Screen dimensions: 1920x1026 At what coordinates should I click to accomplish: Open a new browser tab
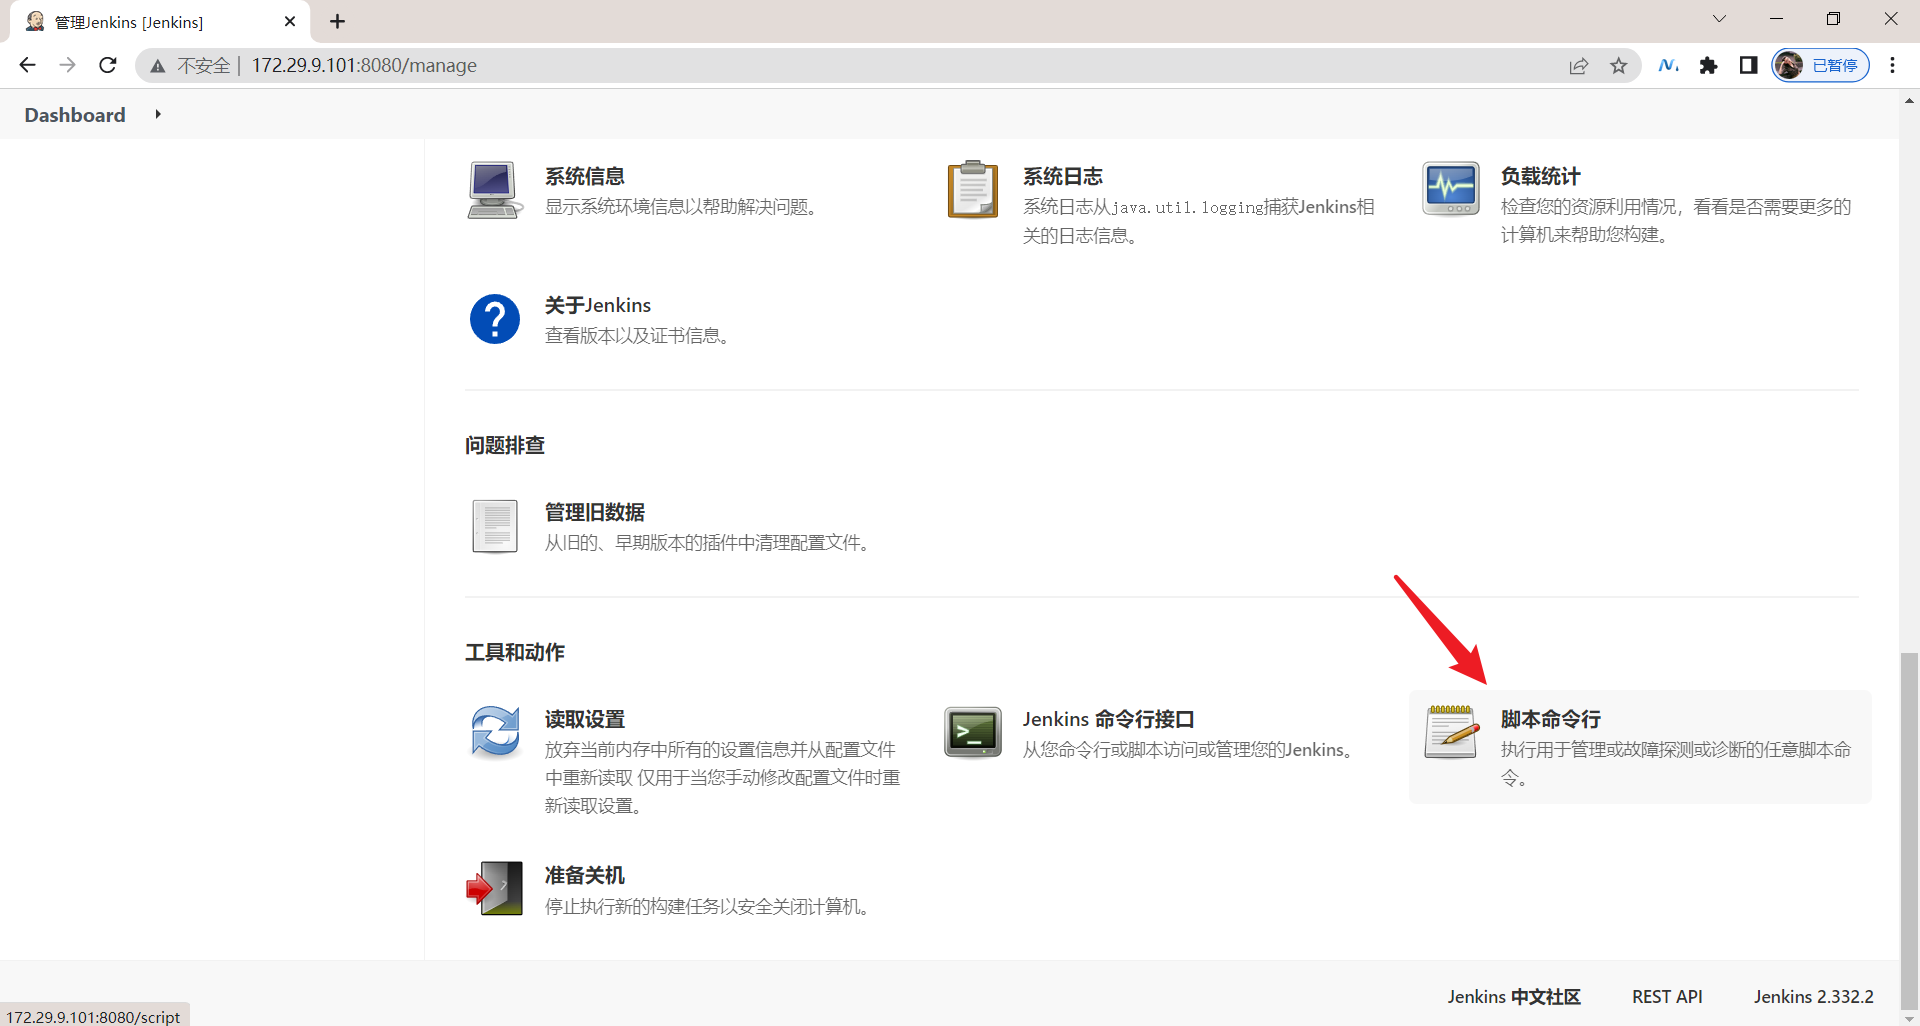coord(338,21)
